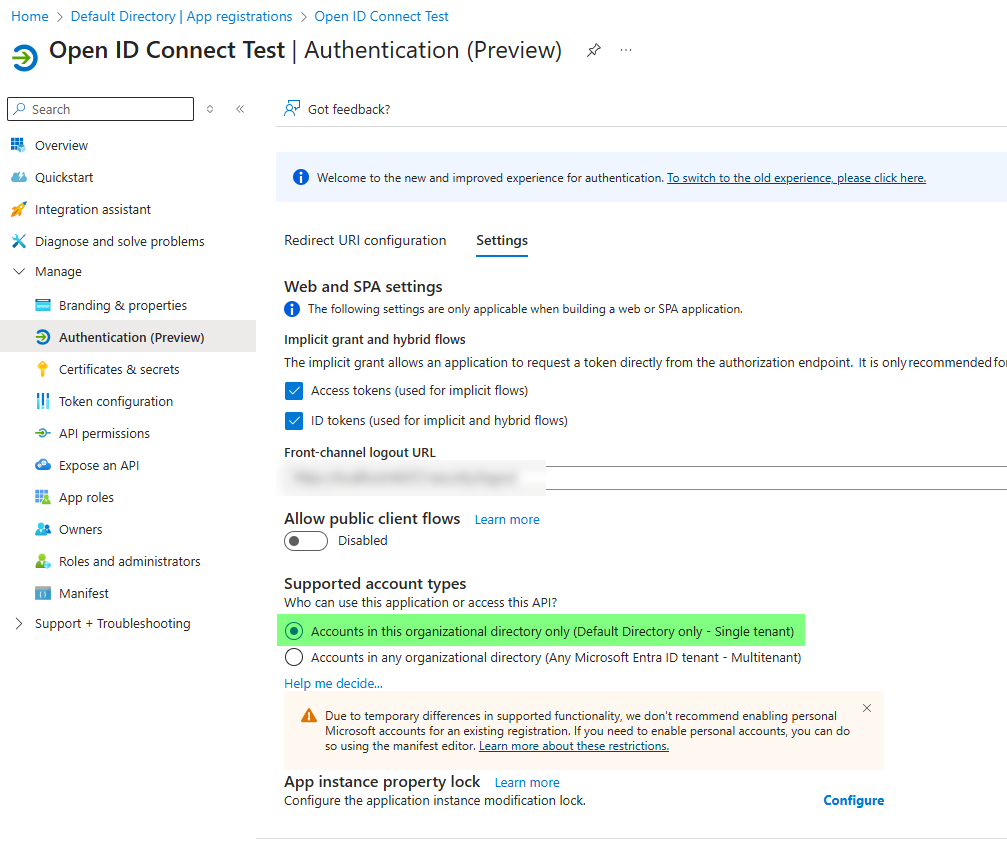1007x842 pixels.
Task: Uncheck the ID tokens checkbox
Action: [x=294, y=420]
